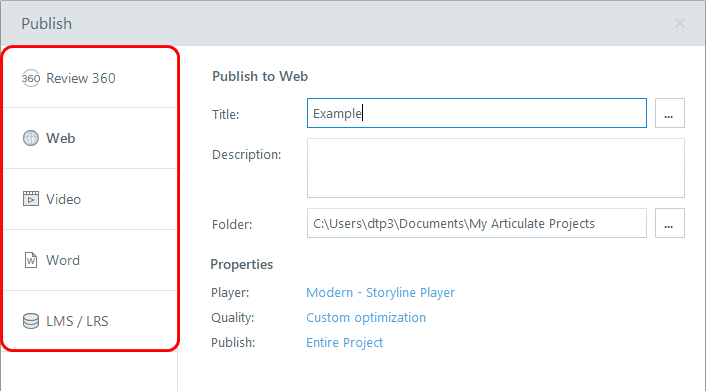Select the LMS / LRS publish option
Screen dimensions: 706x391
tap(90, 320)
